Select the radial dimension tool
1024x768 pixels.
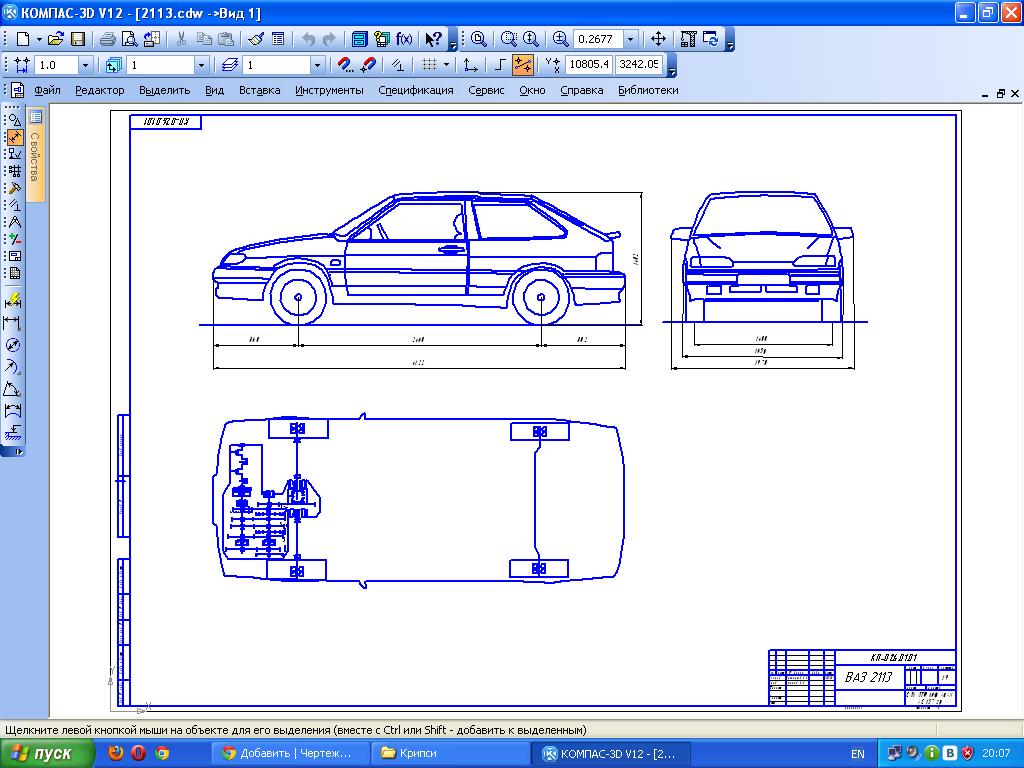pos(13,367)
